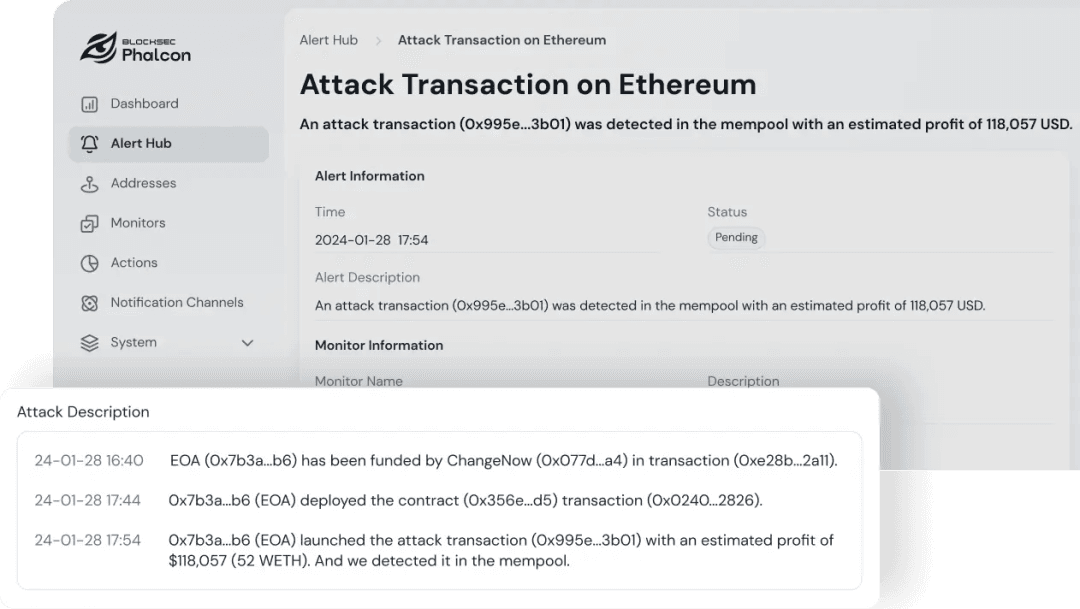Click the breadcrumb separator arrow

(379, 41)
